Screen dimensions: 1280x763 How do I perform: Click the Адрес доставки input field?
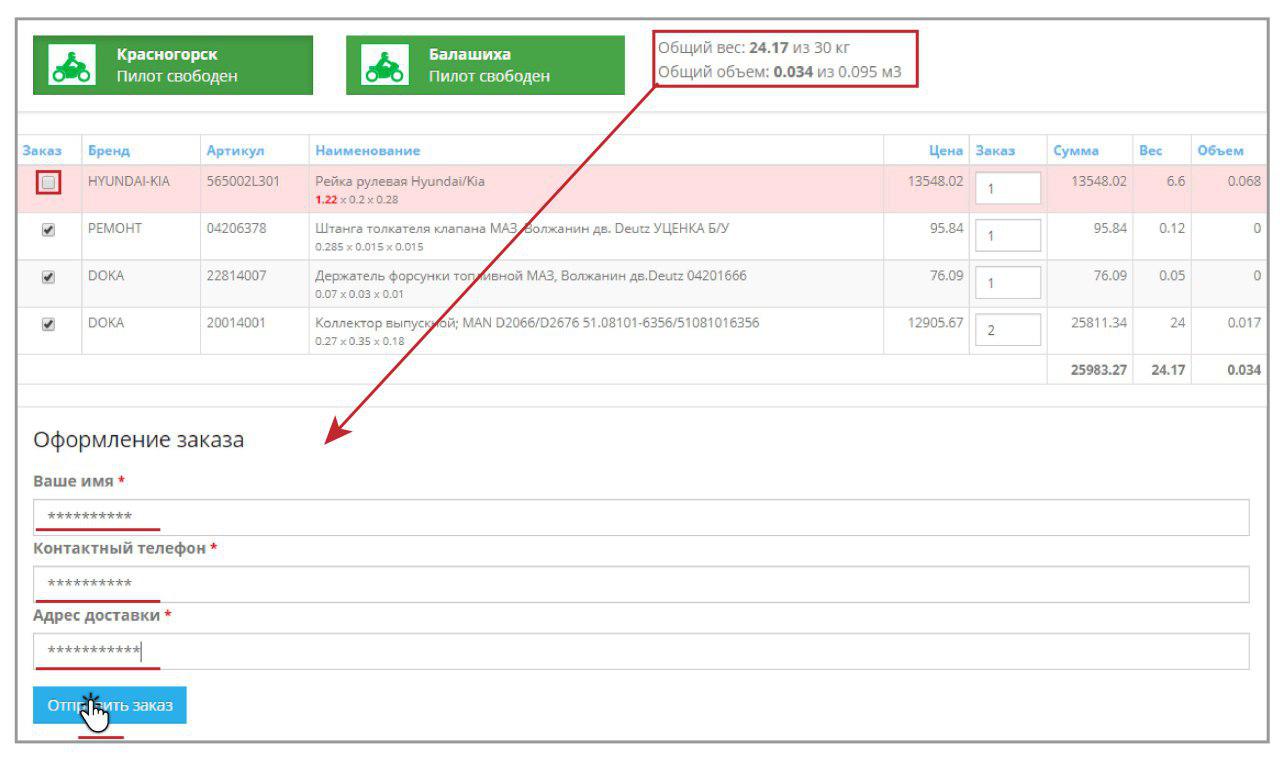(640, 651)
